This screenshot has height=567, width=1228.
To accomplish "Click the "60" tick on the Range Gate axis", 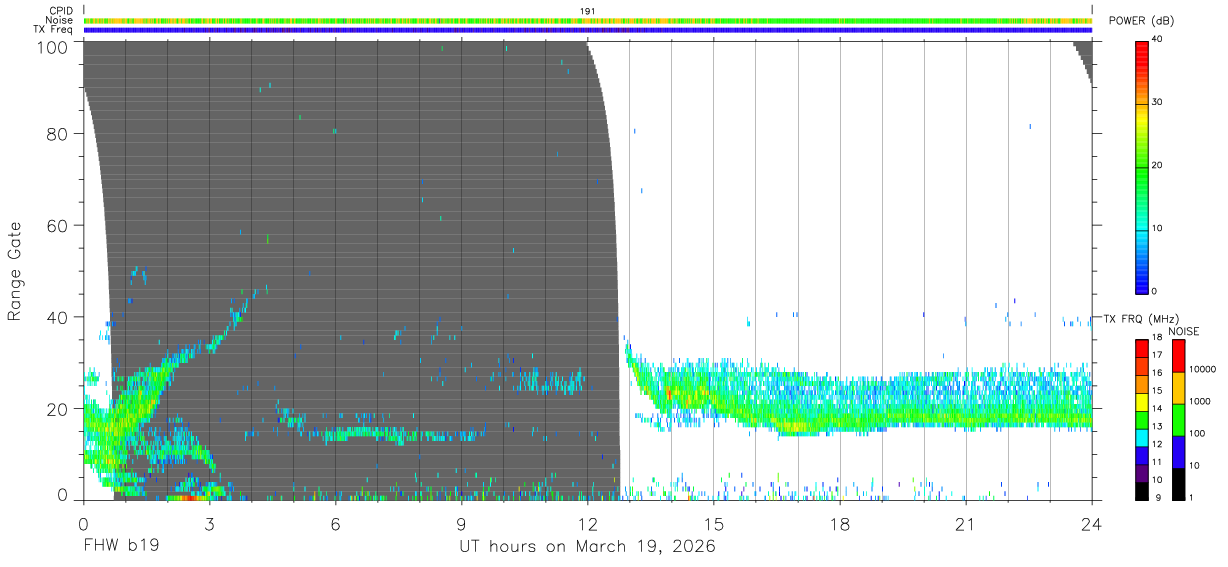I will pos(57,225).
